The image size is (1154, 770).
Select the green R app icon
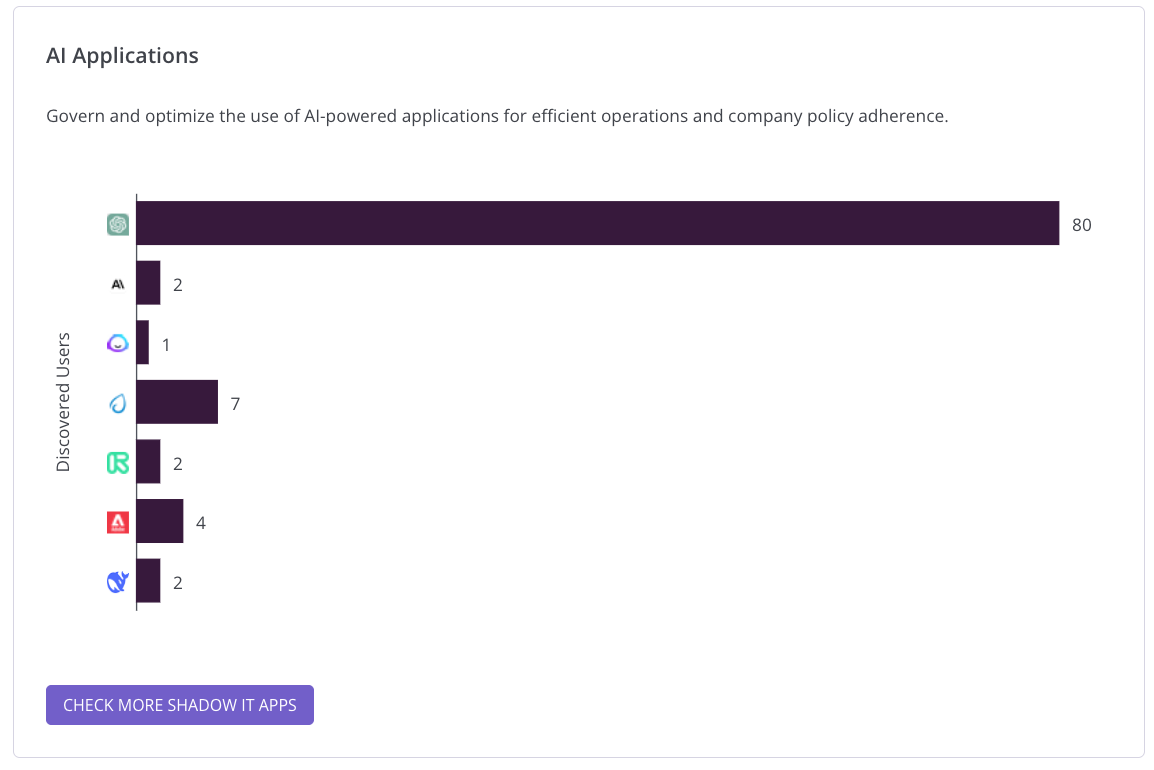[118, 463]
